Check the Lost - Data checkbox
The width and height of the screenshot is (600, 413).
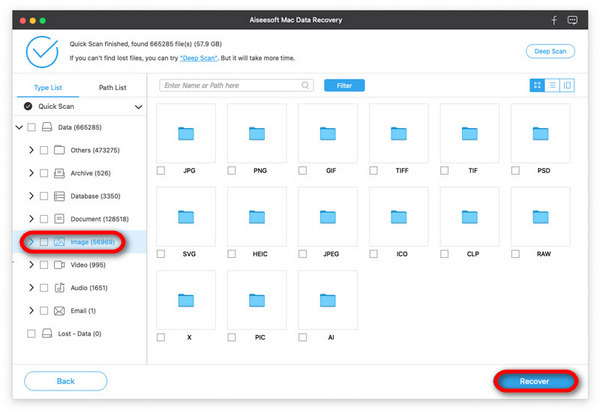[31, 334]
